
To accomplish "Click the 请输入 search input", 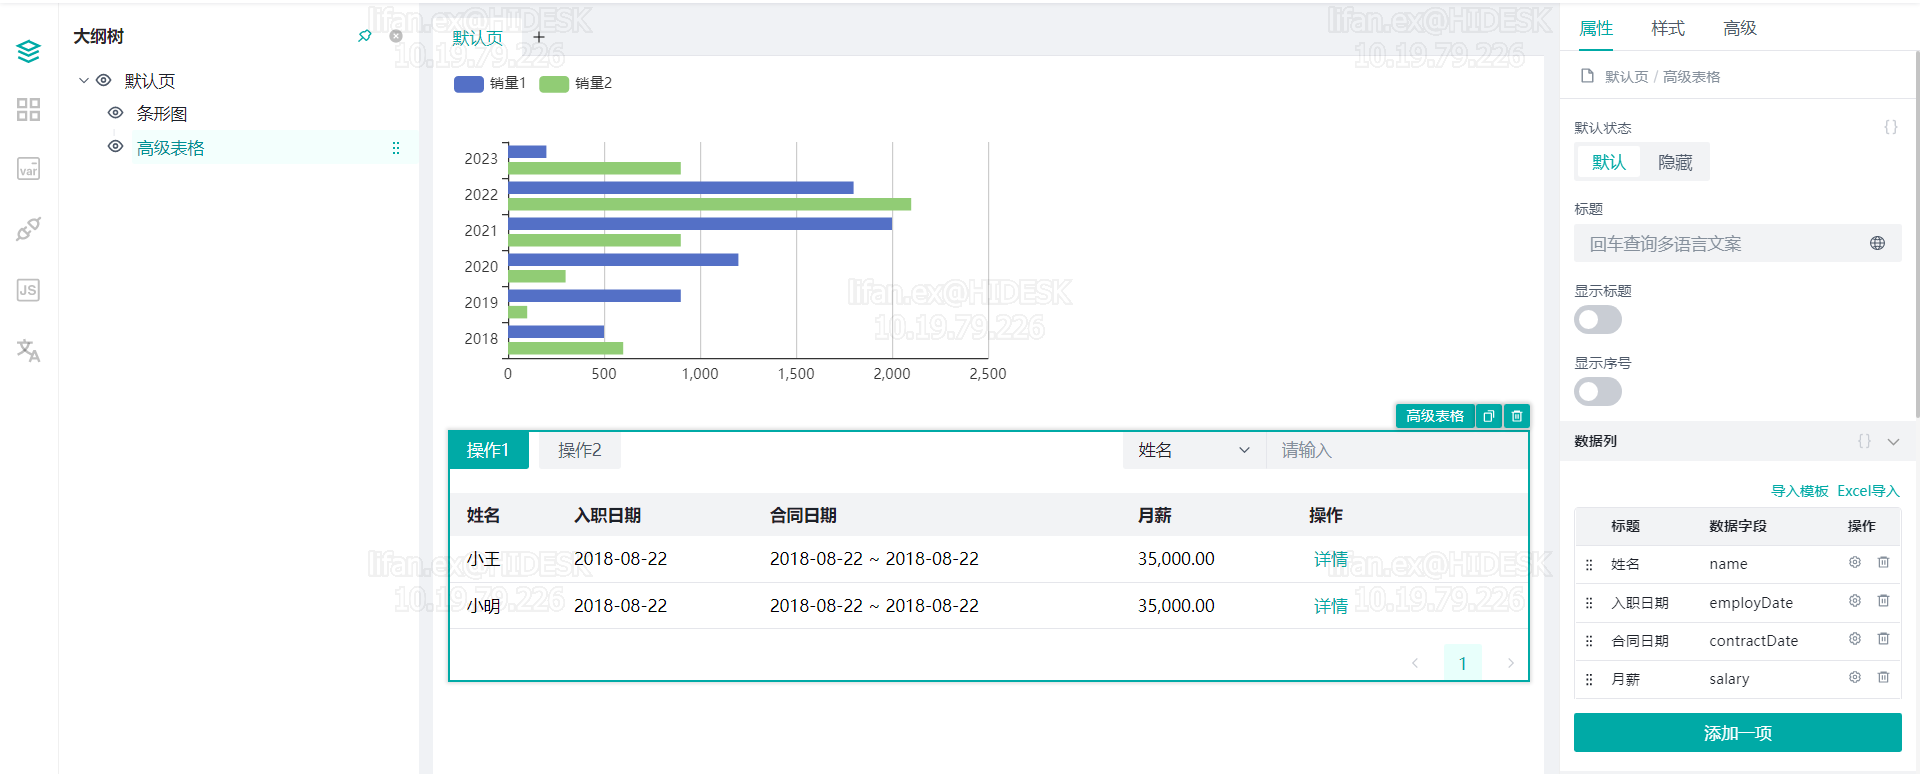I will [x=1397, y=450].
